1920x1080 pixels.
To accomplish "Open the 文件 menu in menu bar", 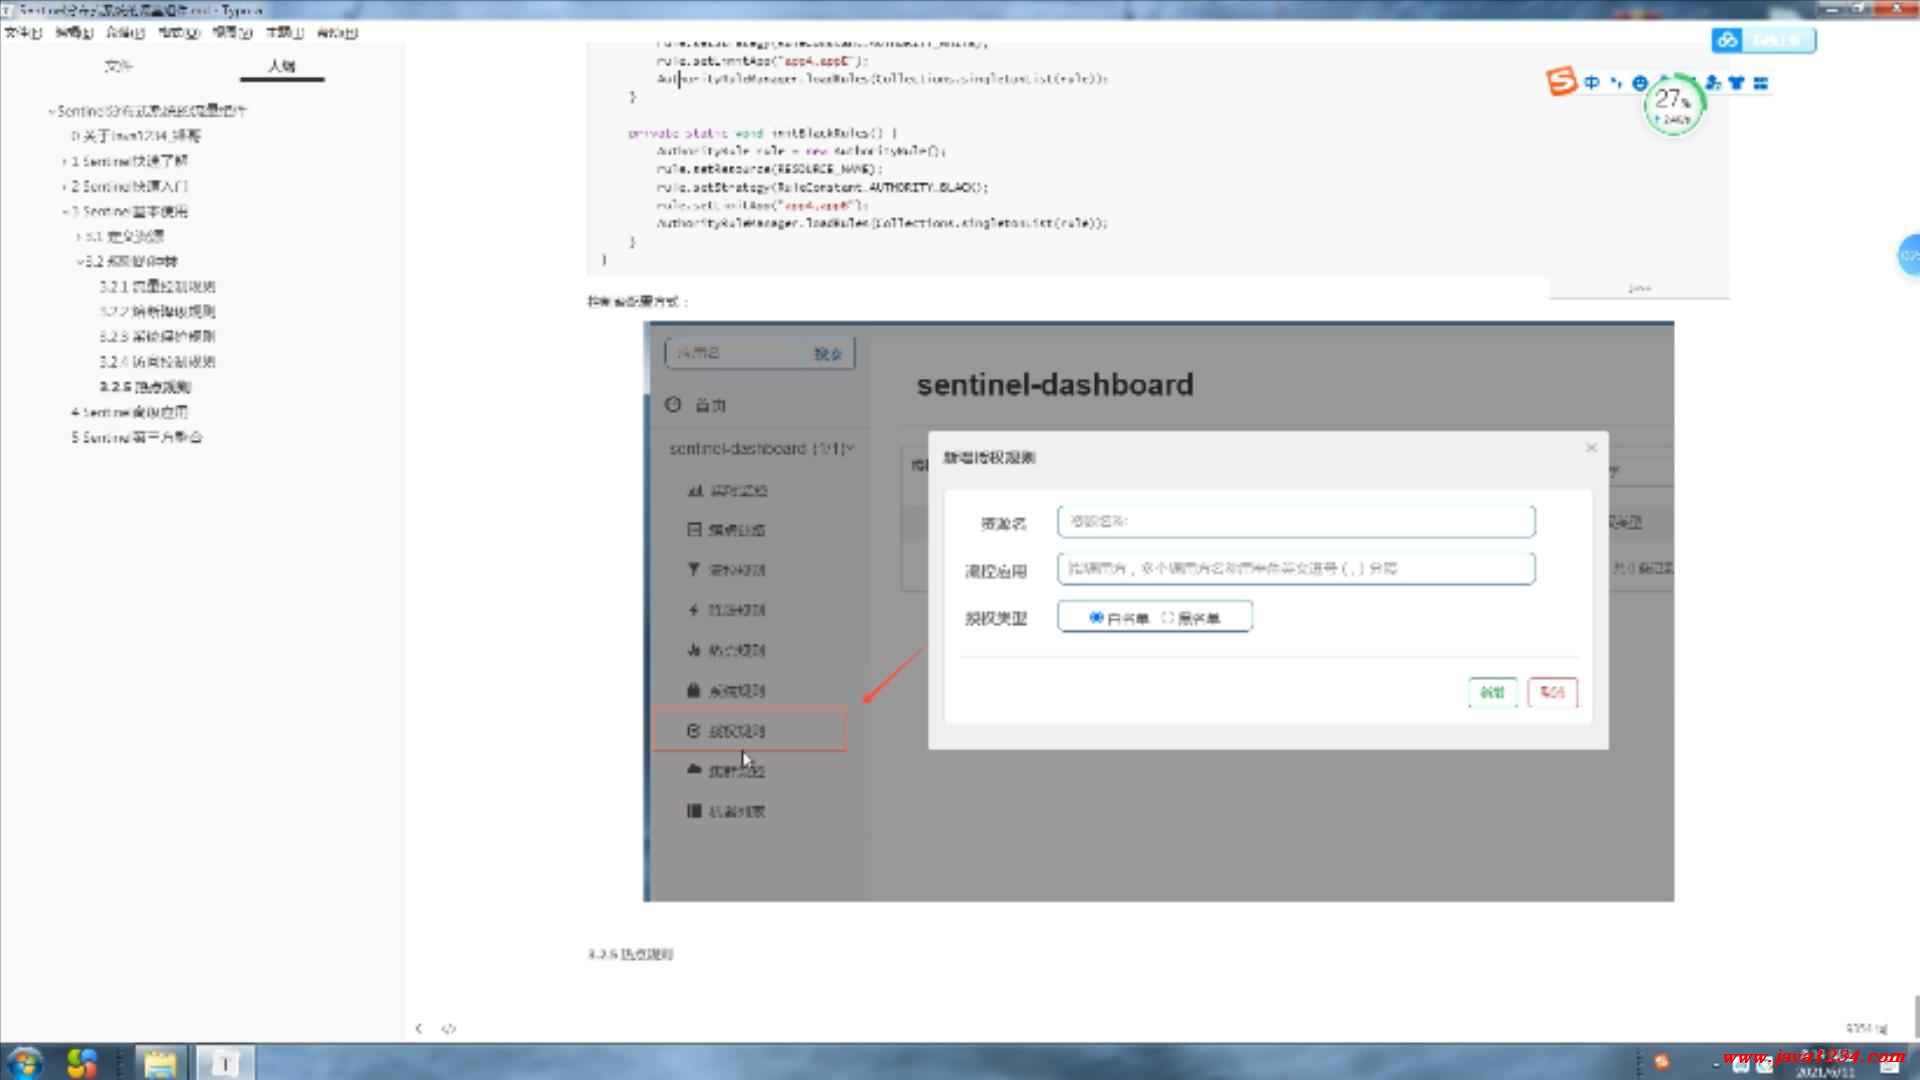I will click(23, 33).
